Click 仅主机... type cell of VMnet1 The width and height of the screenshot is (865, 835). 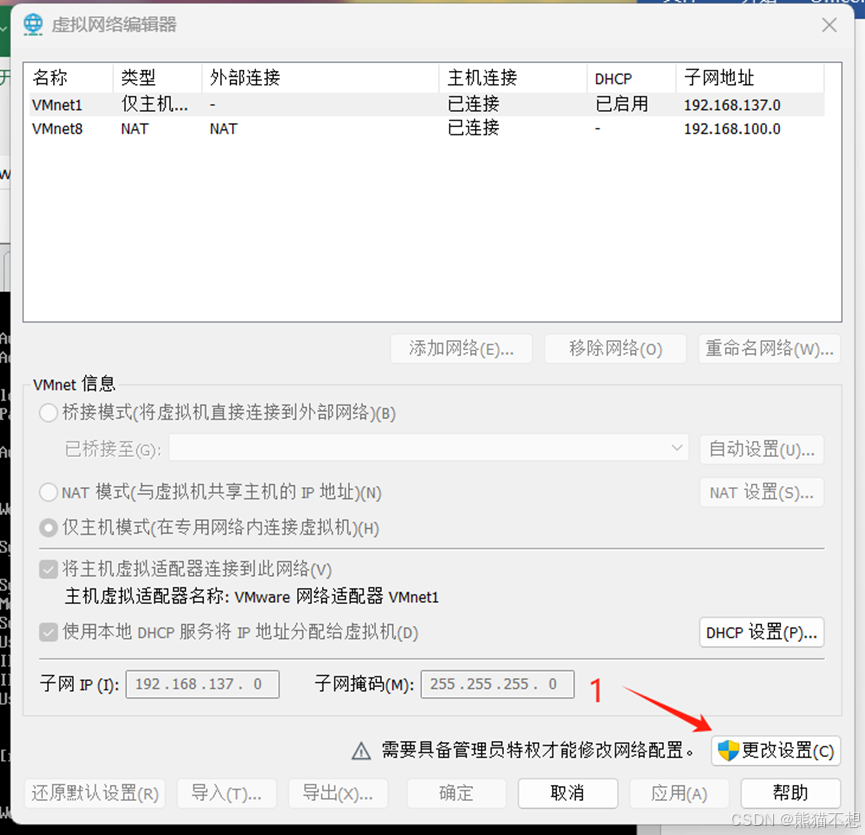pyautogui.click(x=154, y=104)
